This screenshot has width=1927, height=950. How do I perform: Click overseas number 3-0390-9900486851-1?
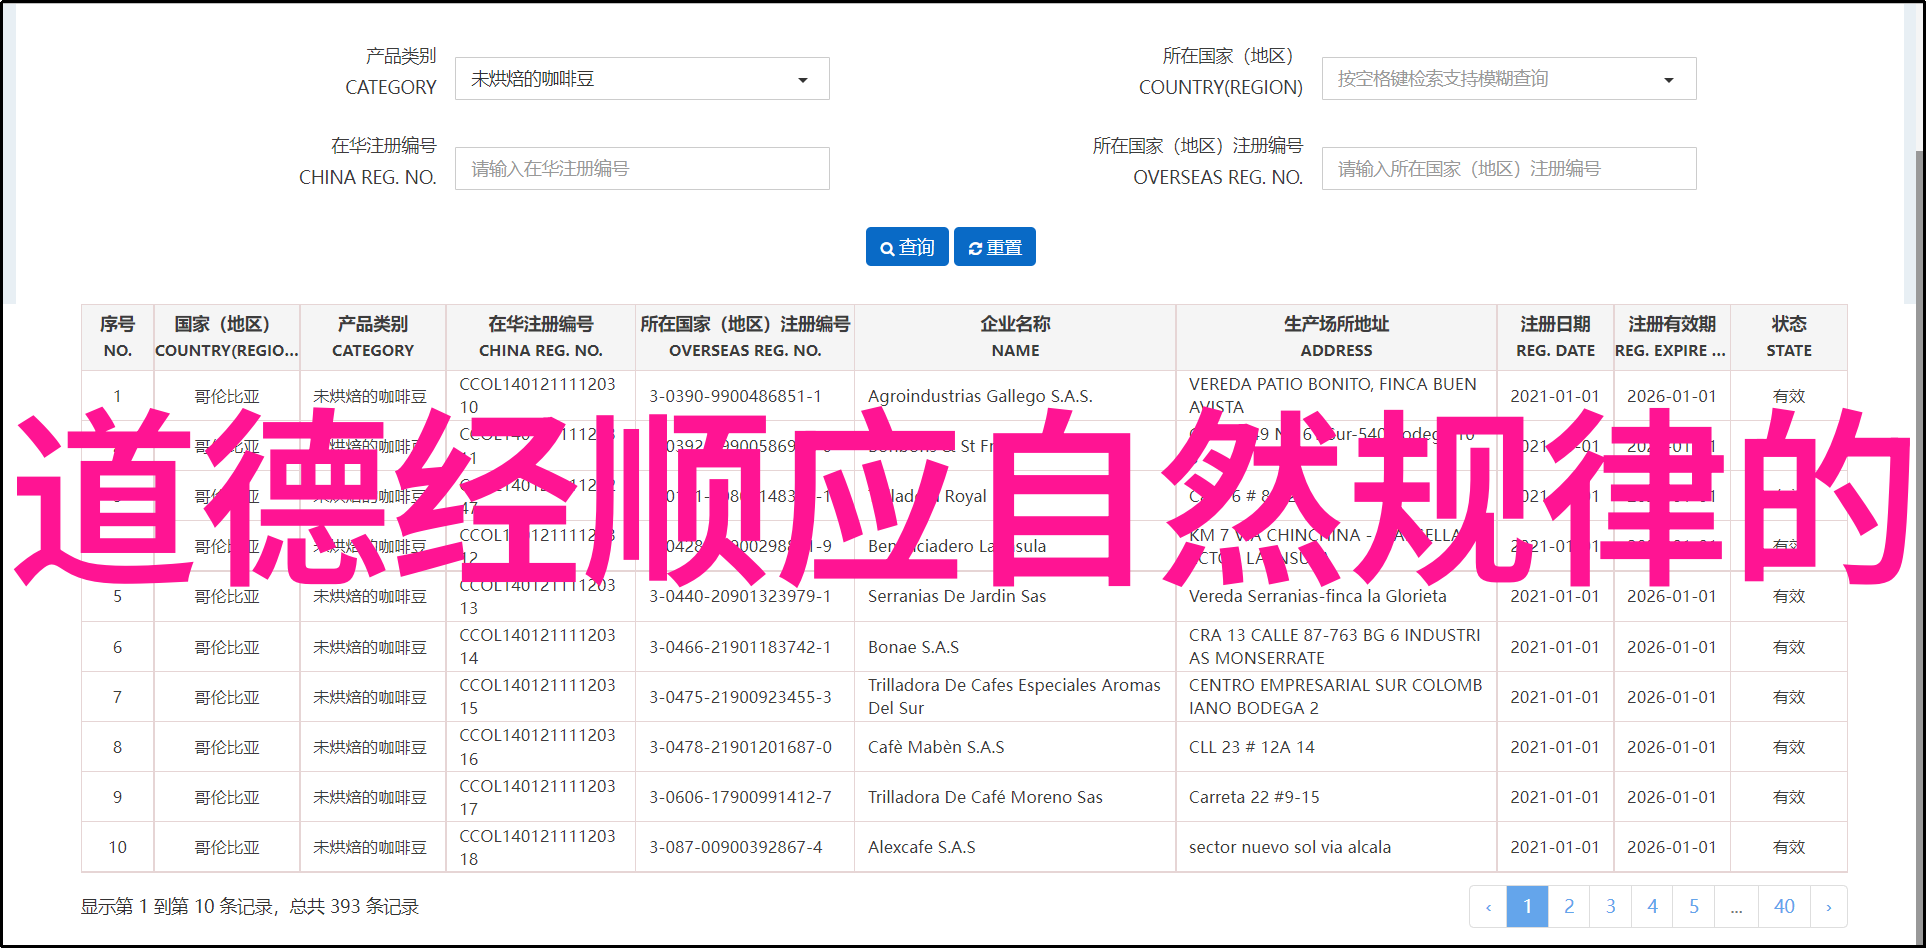coord(736,396)
